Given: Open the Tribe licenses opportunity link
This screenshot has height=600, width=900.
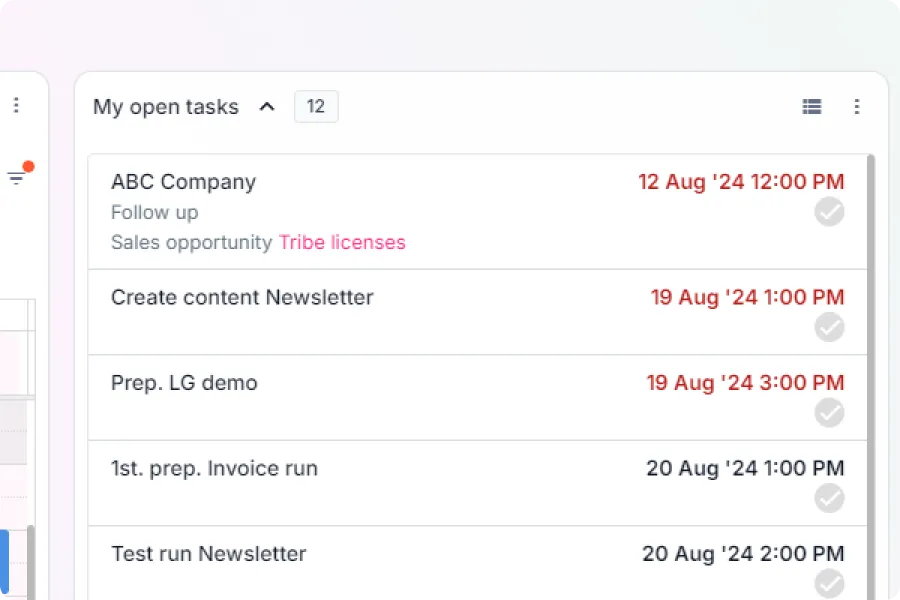Looking at the screenshot, I should click(342, 242).
